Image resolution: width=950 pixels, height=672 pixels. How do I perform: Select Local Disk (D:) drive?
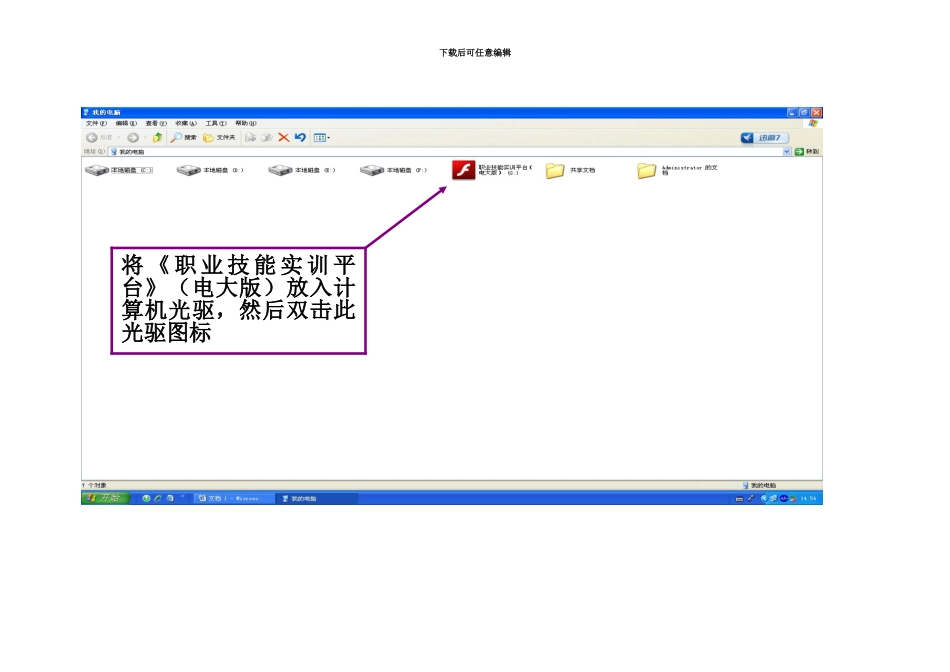[x=210, y=170]
